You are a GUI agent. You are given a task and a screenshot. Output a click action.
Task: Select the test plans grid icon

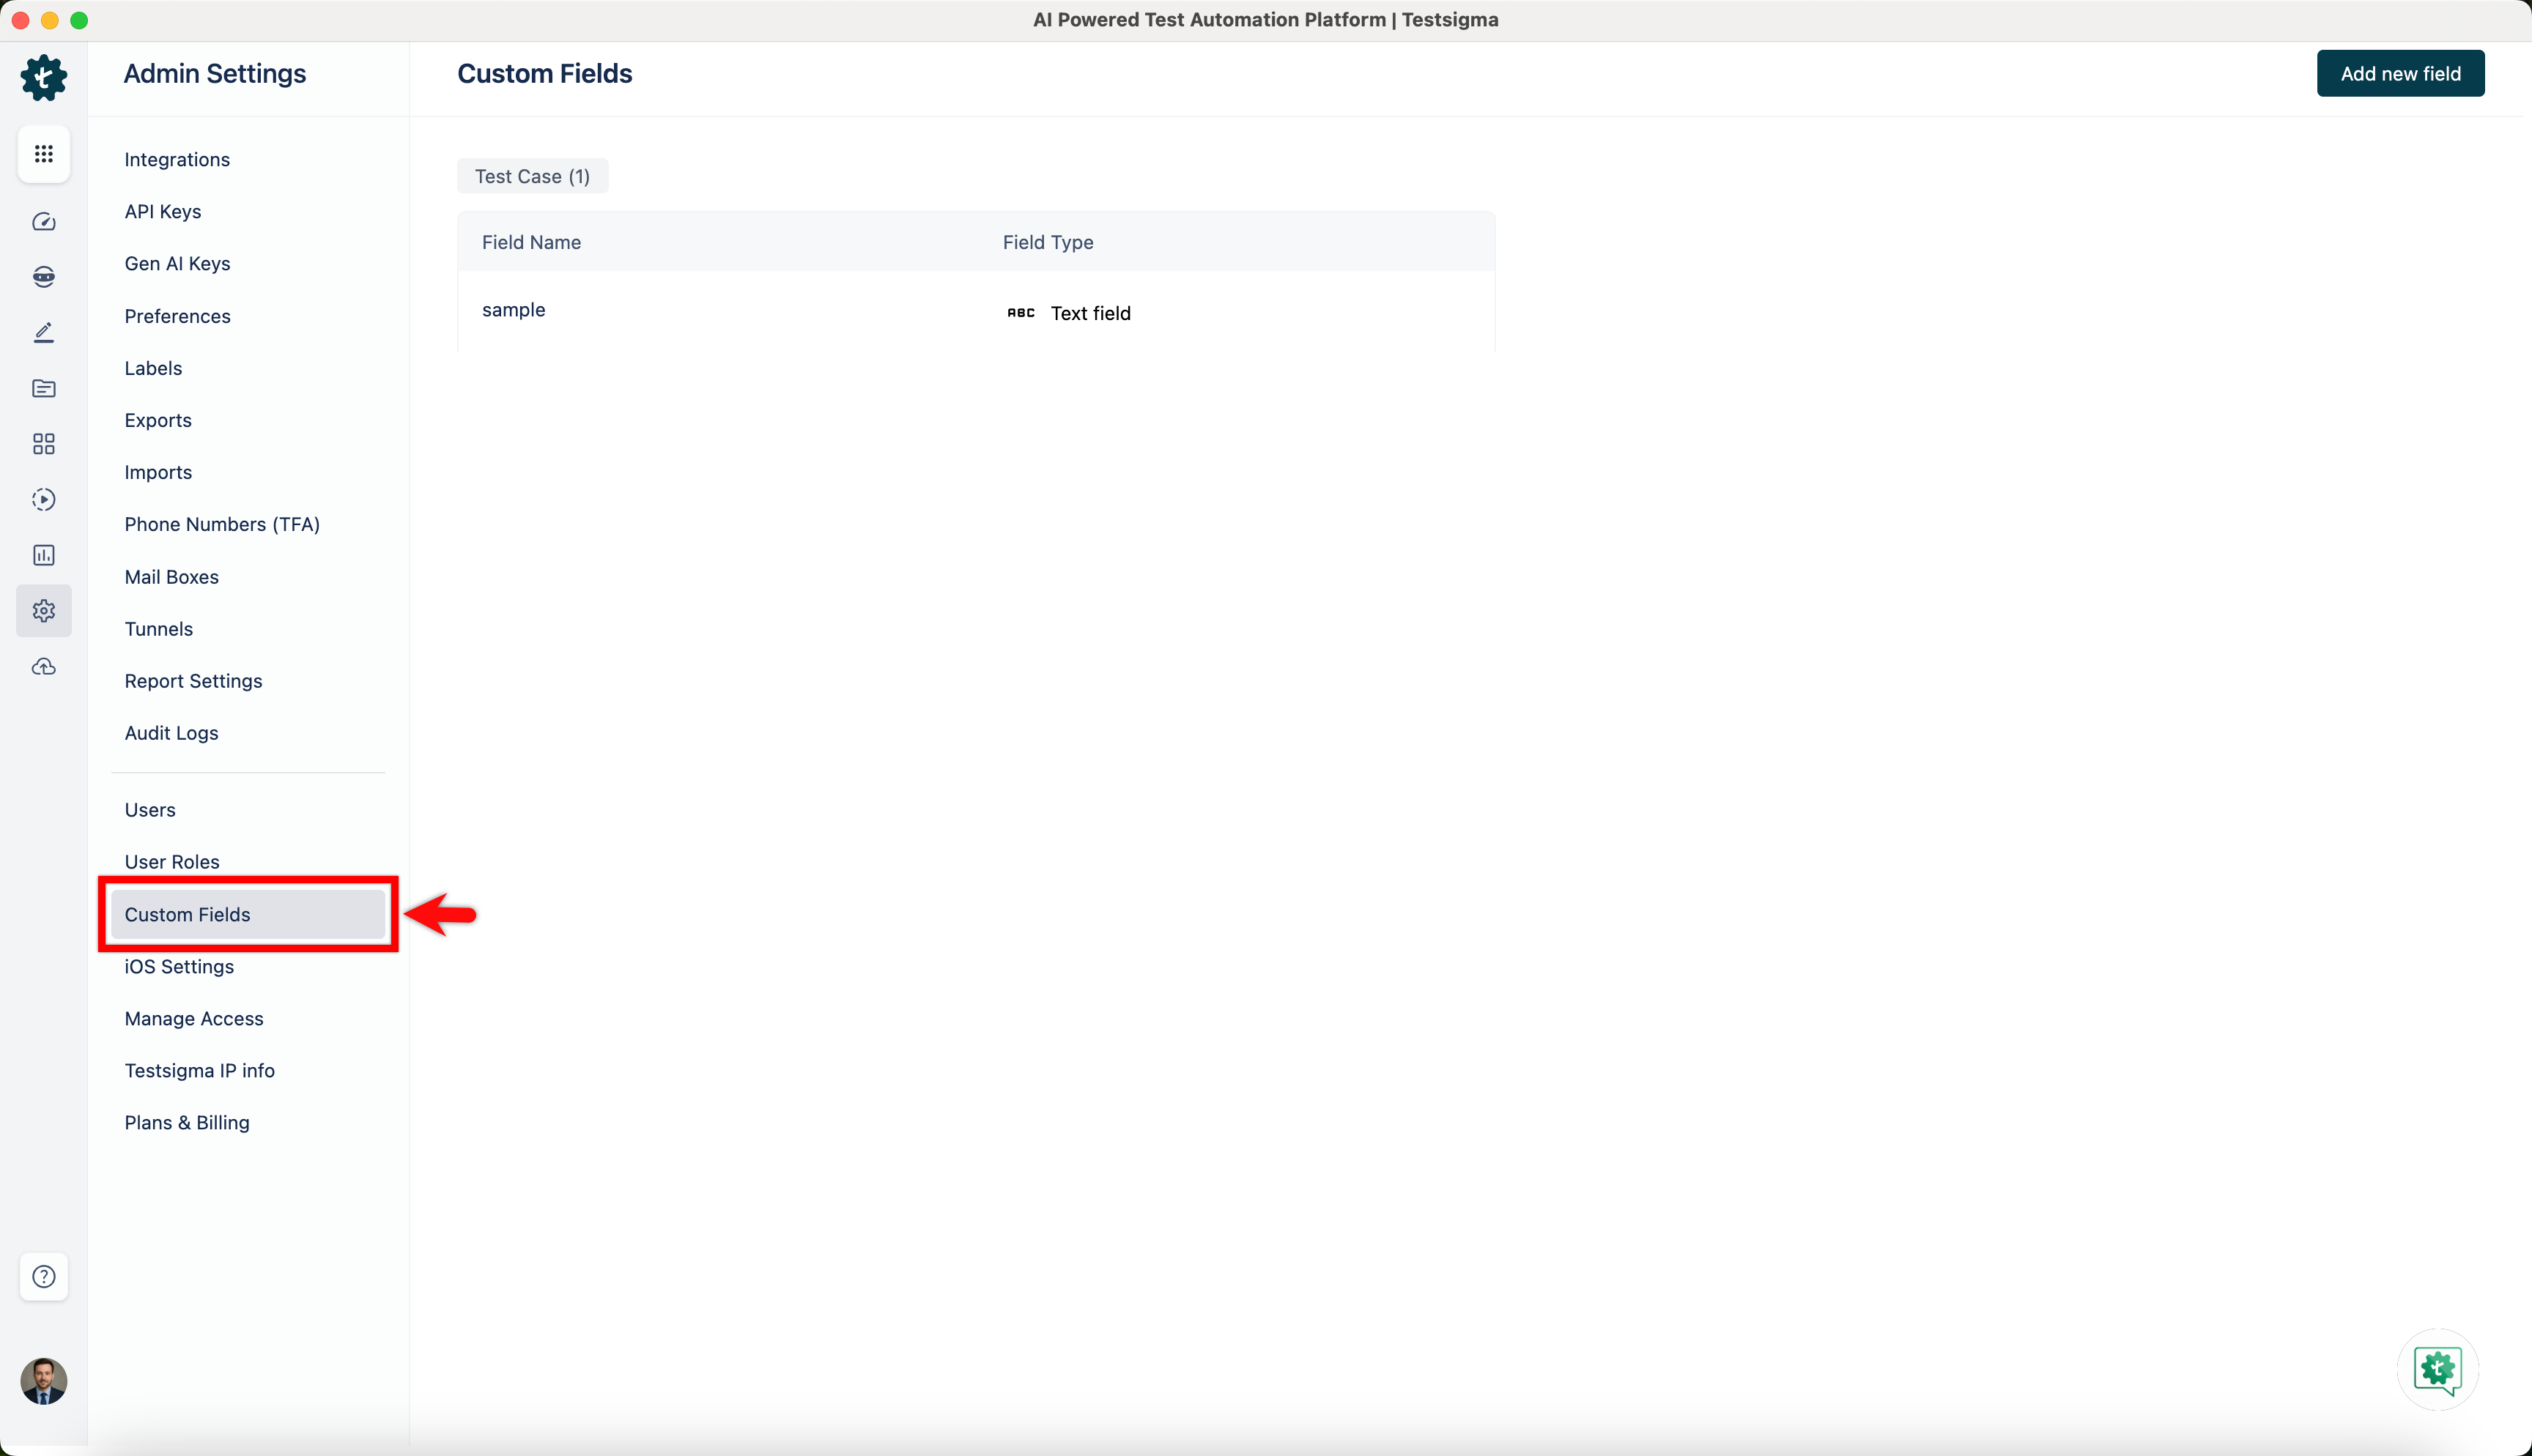[x=43, y=443]
